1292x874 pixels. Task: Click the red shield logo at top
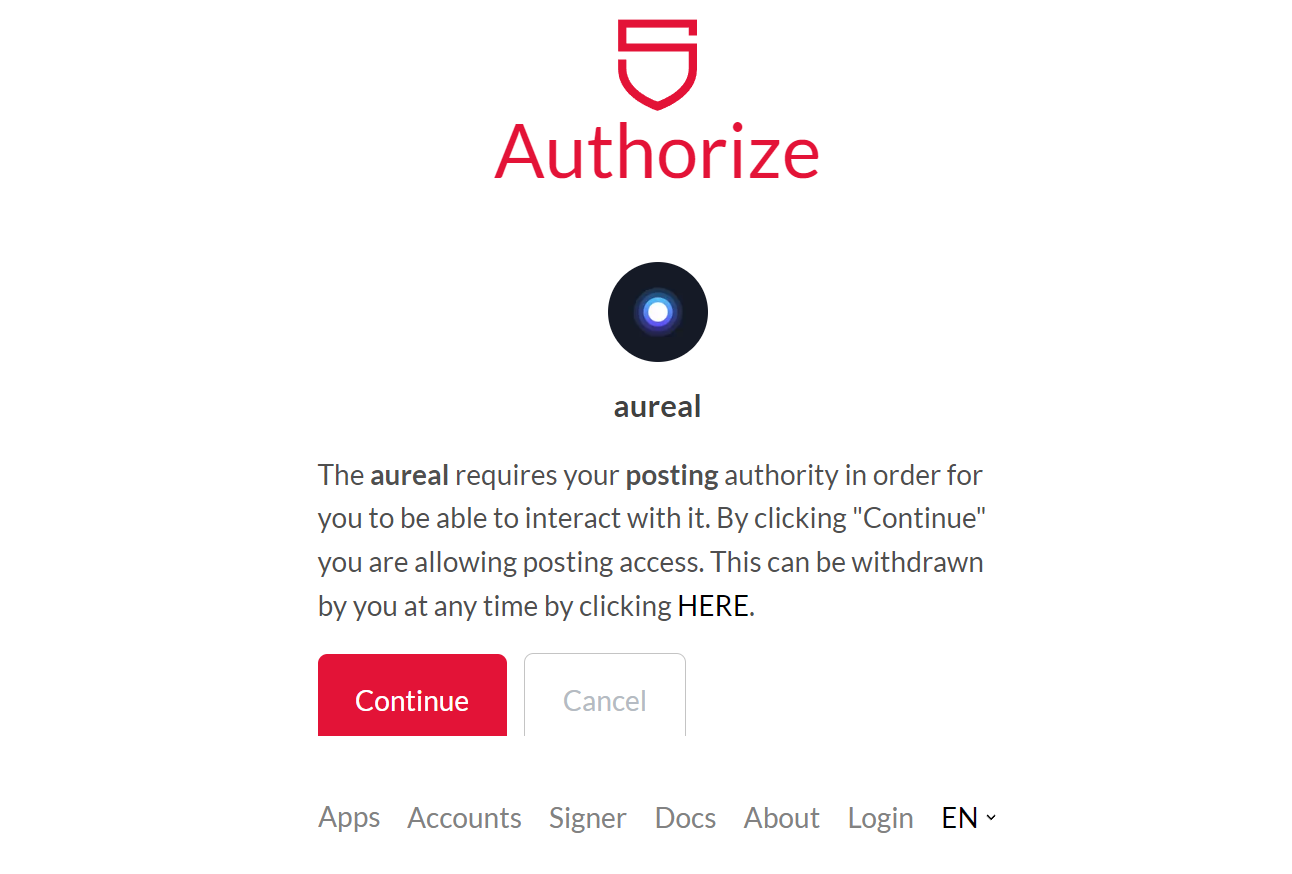click(x=657, y=64)
